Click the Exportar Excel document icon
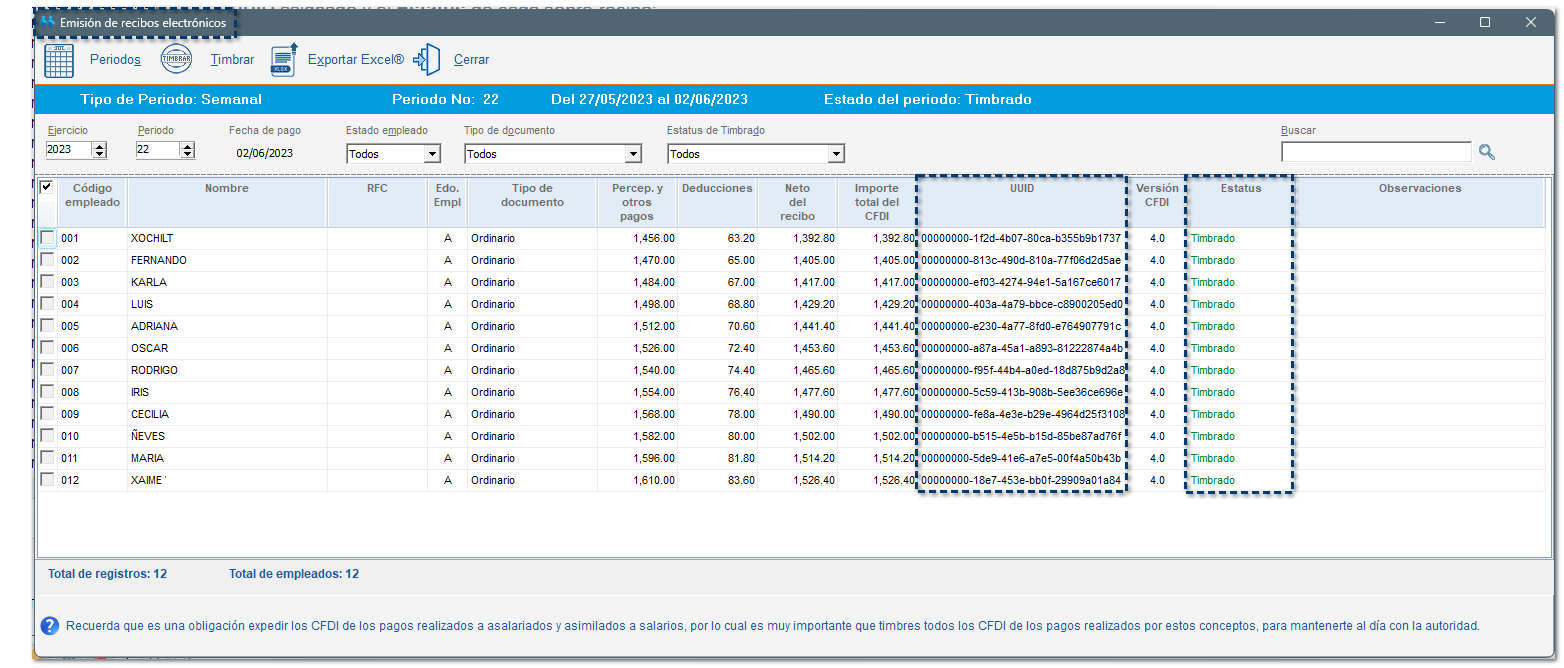1564x668 pixels. click(x=284, y=60)
